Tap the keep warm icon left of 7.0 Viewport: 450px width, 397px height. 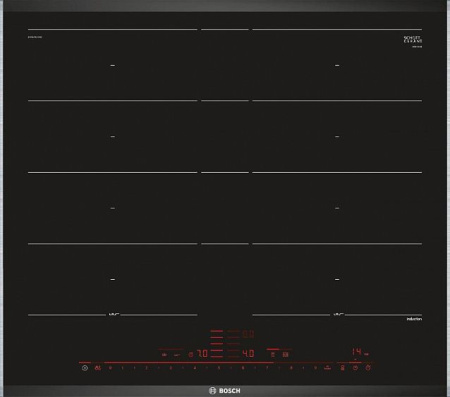[x=164, y=355]
